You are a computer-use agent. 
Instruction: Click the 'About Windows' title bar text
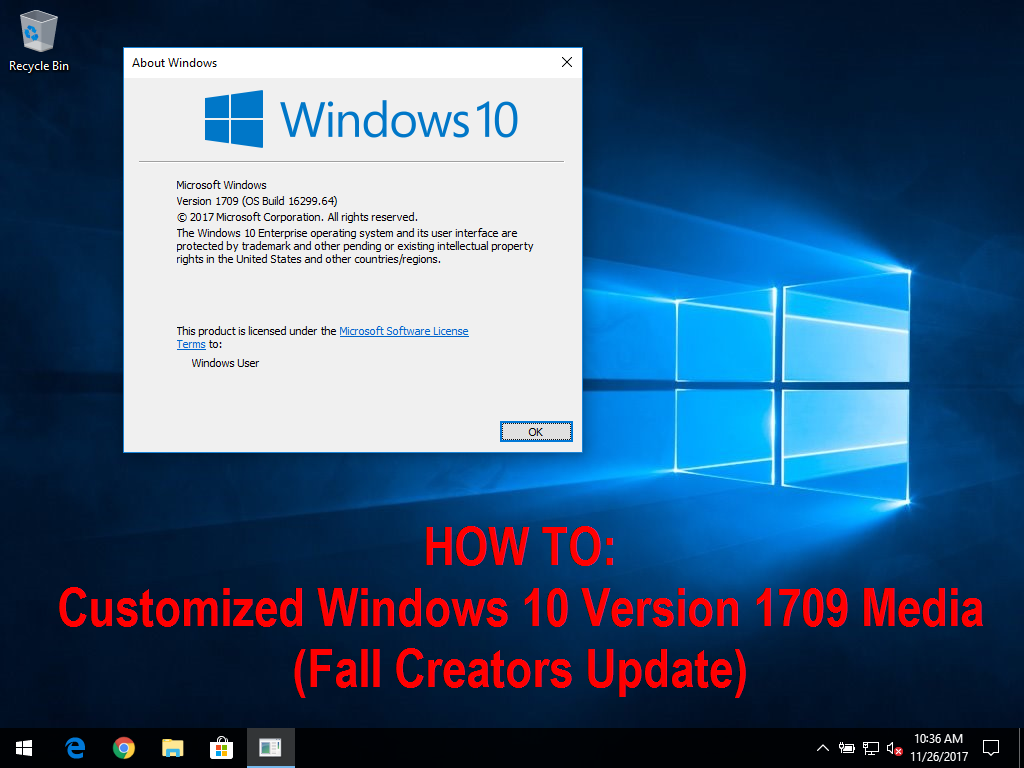point(174,63)
